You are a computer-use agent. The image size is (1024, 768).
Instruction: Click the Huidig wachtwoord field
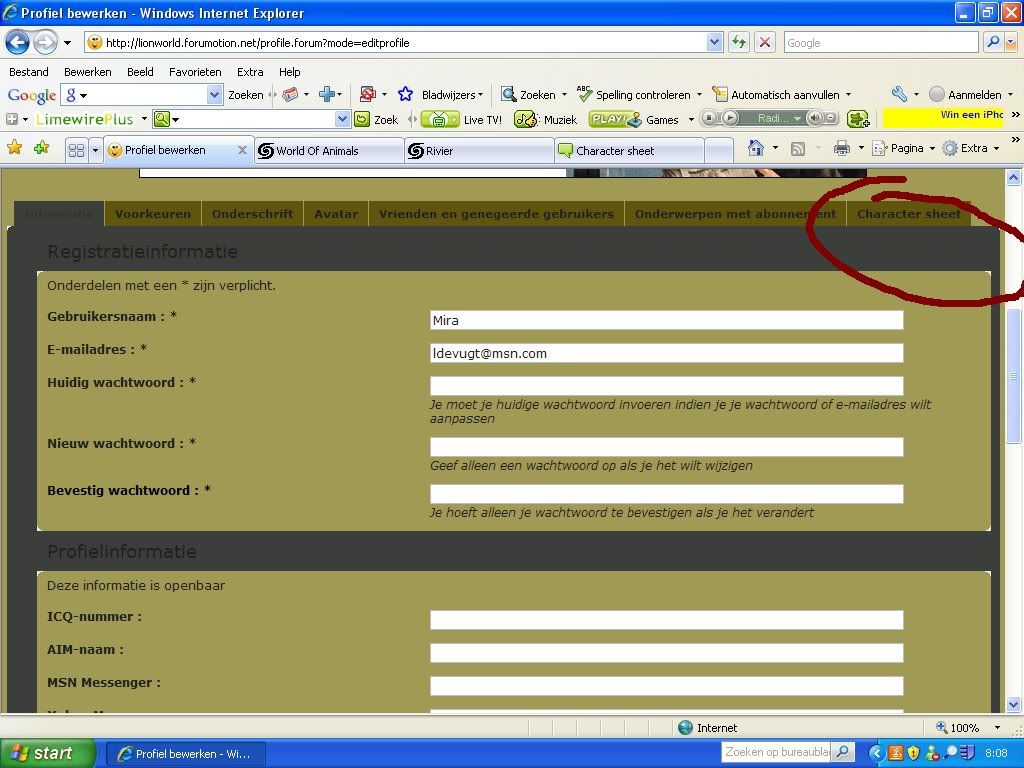[x=666, y=386]
